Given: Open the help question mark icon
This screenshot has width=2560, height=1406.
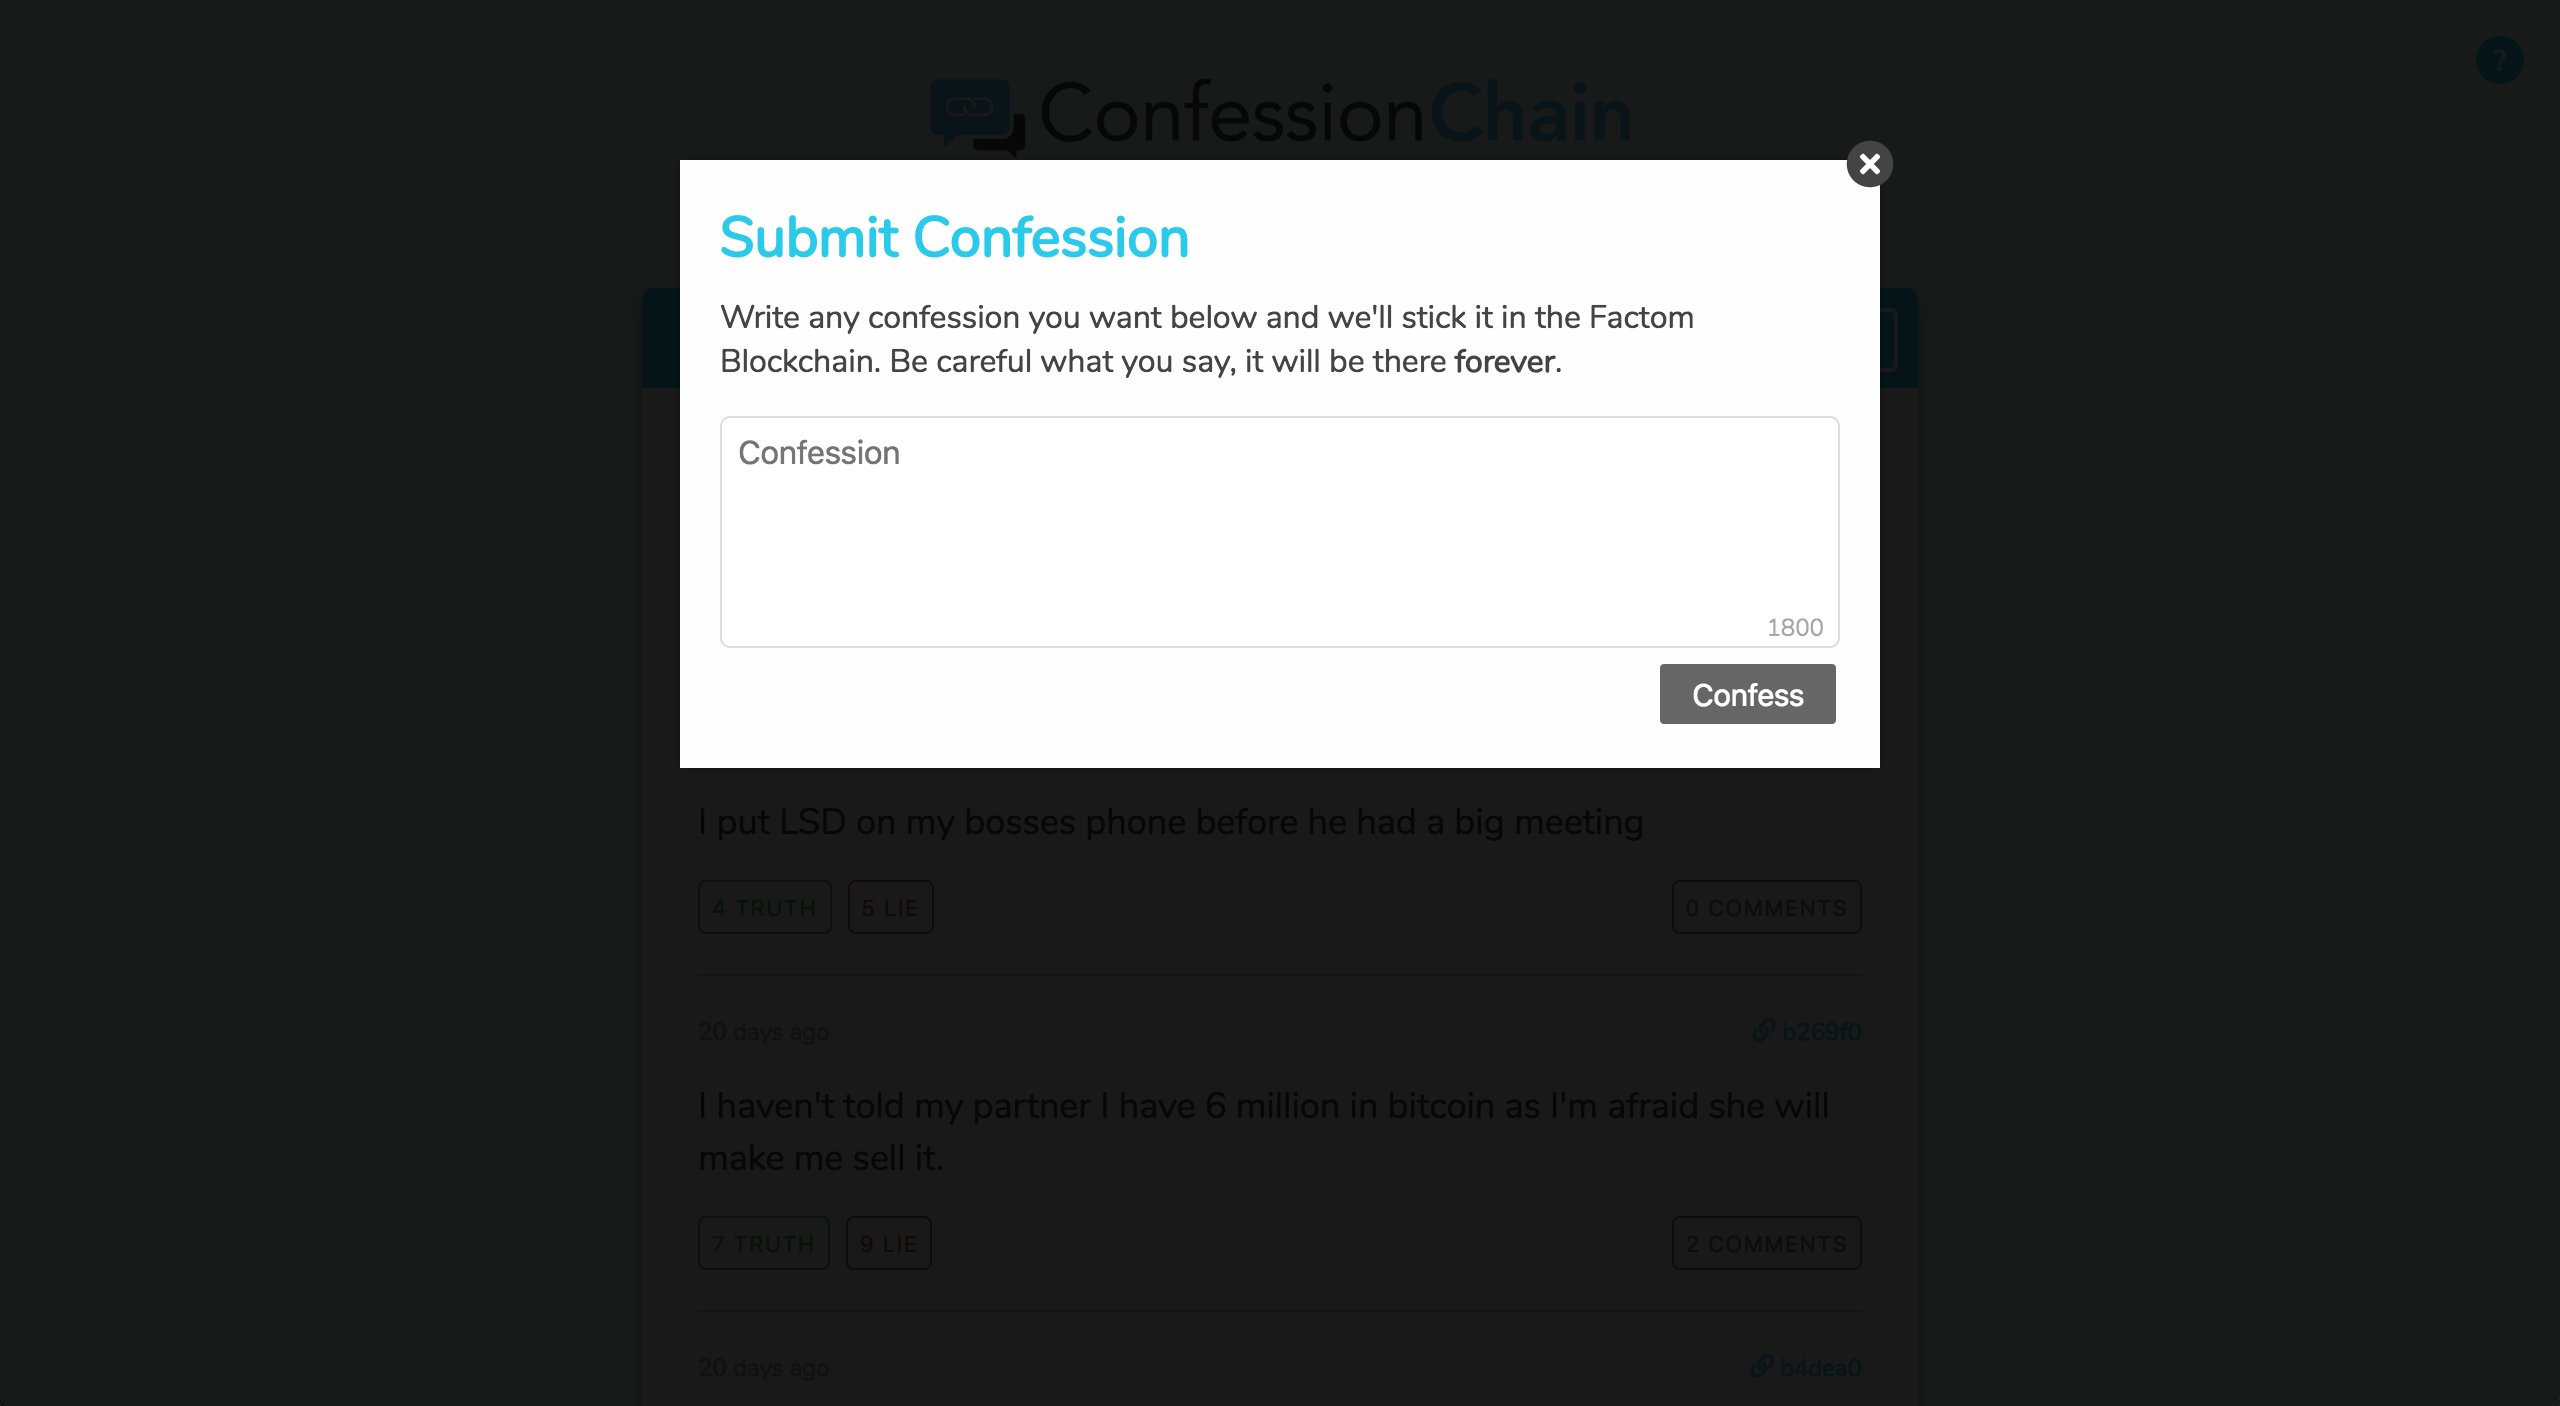Looking at the screenshot, I should tap(2499, 60).
